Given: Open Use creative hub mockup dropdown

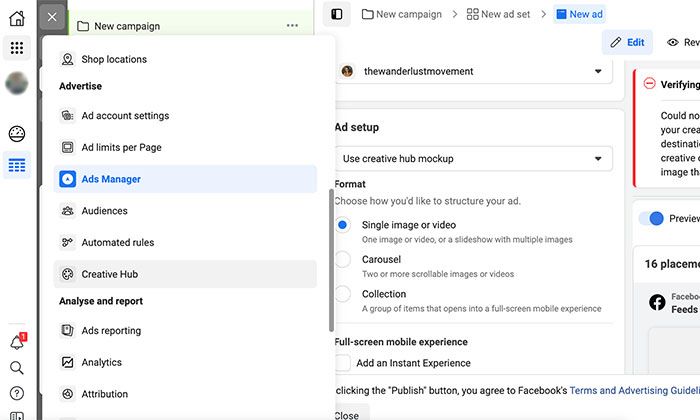Looking at the screenshot, I should (x=474, y=159).
